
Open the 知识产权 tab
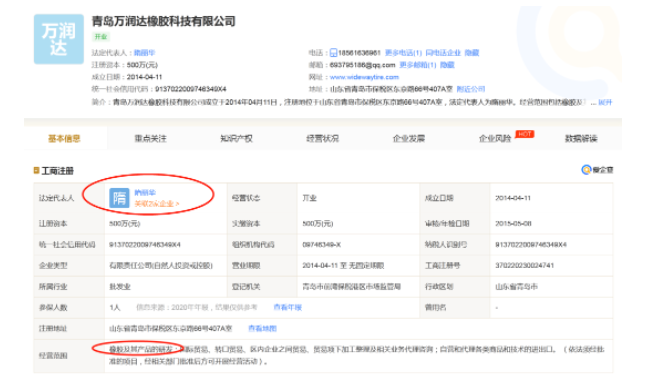[237, 138]
